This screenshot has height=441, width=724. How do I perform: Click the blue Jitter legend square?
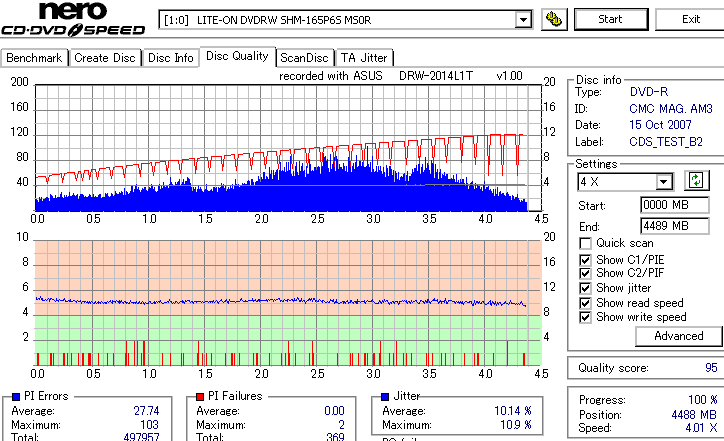click(x=385, y=396)
